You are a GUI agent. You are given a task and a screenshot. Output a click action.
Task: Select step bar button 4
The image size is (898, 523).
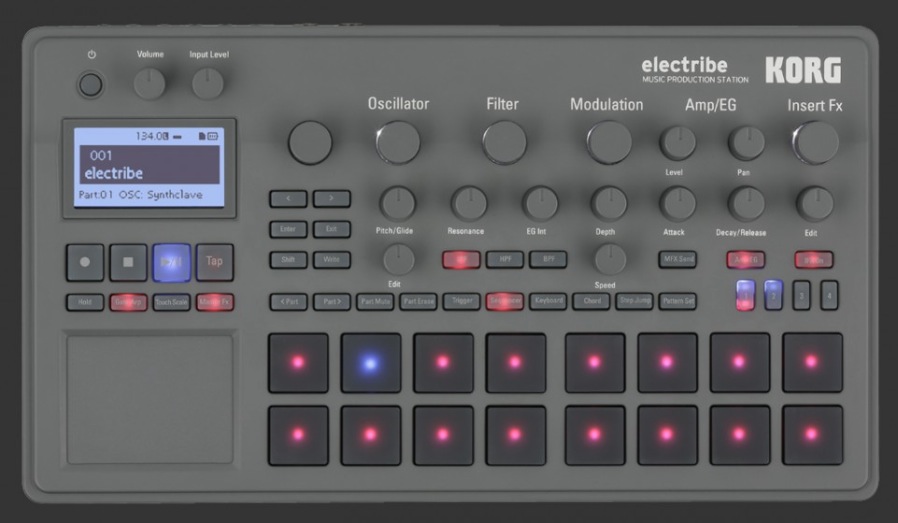[829, 296]
